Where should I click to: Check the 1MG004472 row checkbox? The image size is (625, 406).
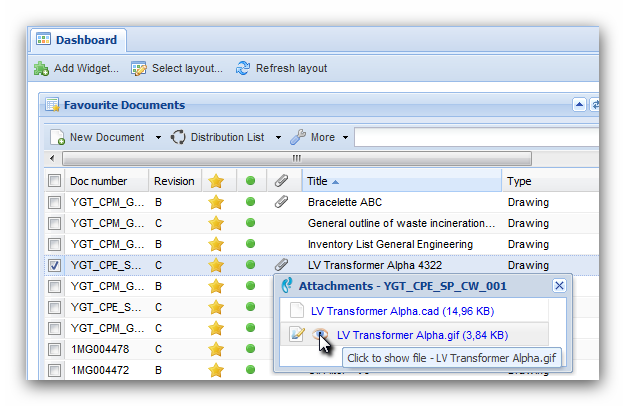point(55,370)
